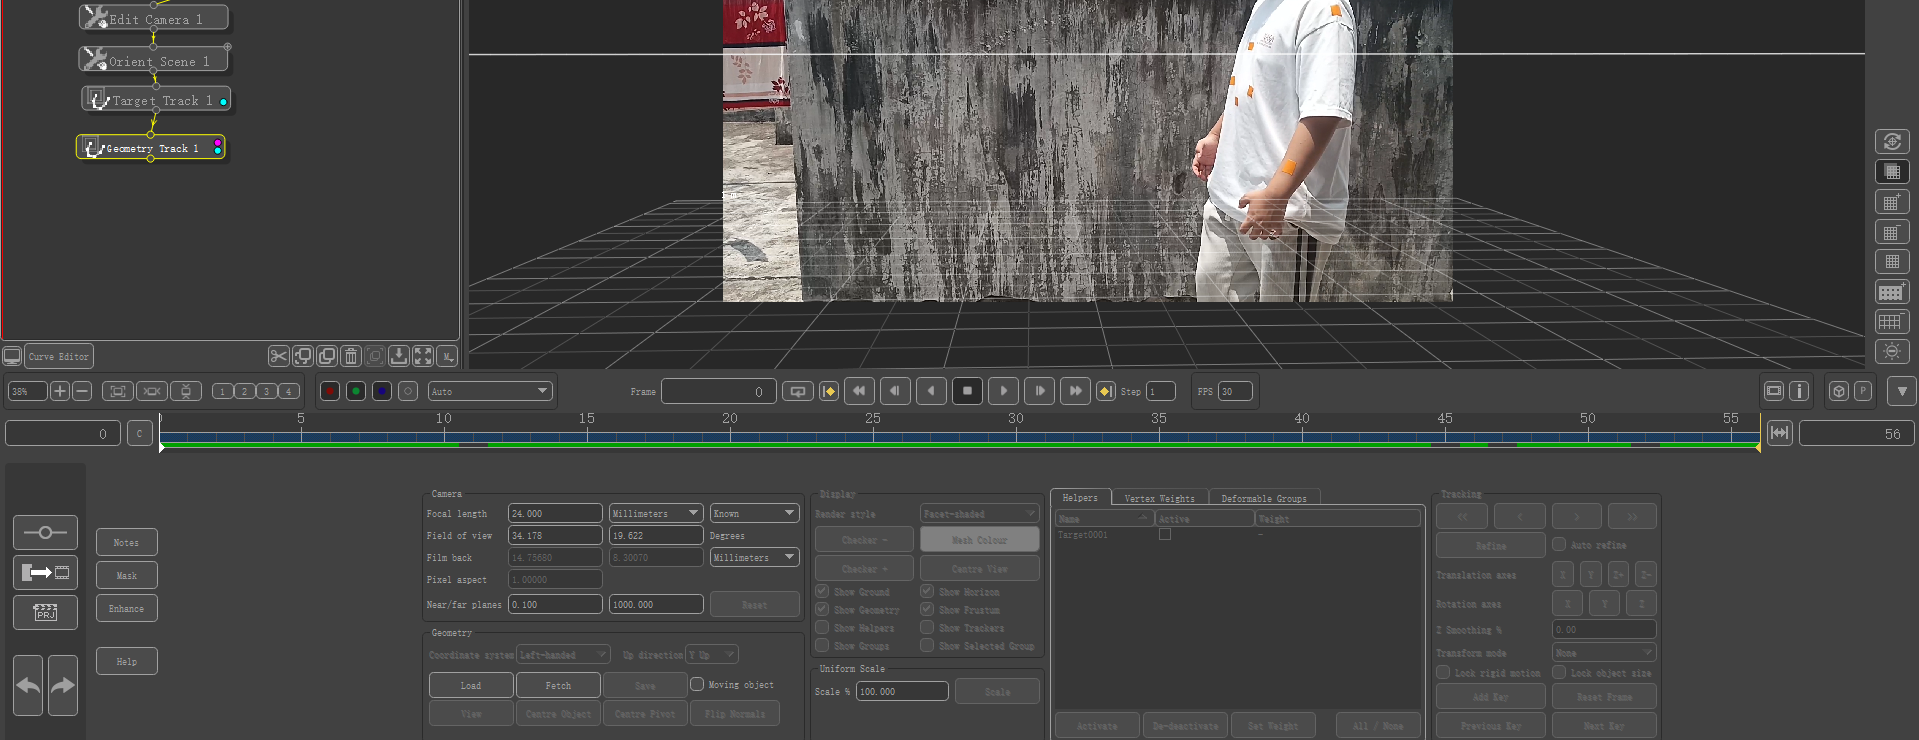Click the fit timeline range icon
The height and width of the screenshot is (740, 1919).
point(1779,433)
